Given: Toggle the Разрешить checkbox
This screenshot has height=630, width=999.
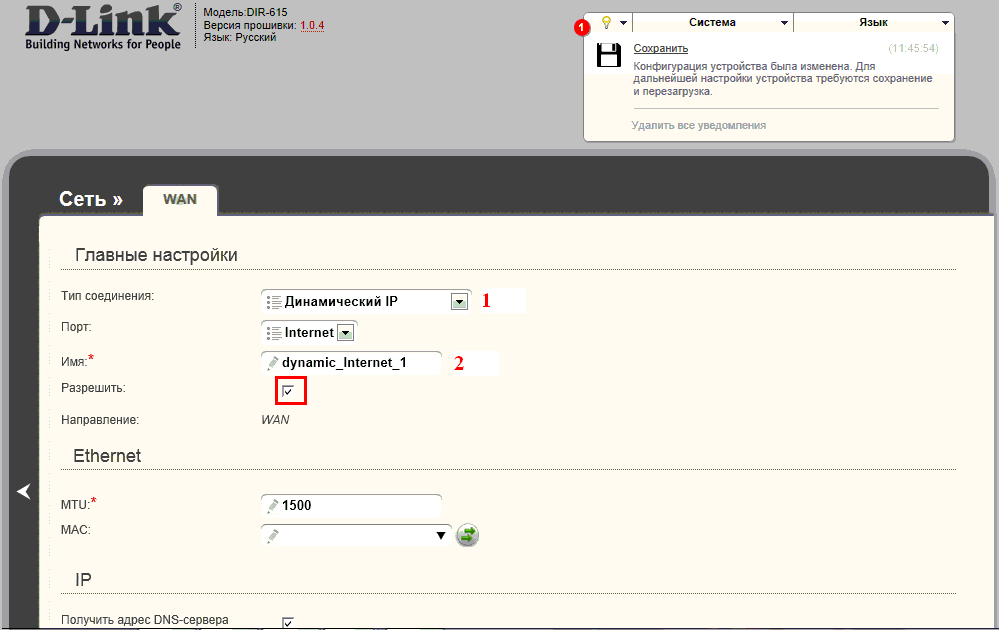Looking at the screenshot, I should click(x=288, y=390).
